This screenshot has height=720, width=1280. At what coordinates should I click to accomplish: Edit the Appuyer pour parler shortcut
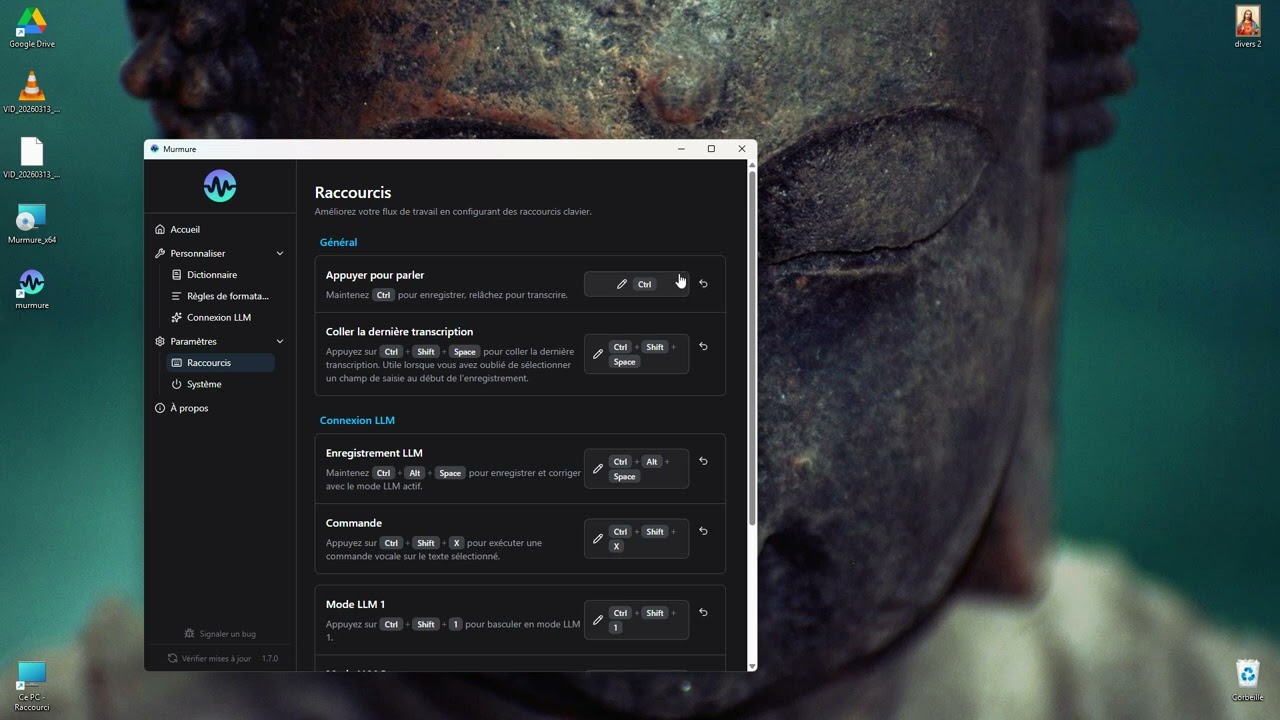[x=636, y=284]
